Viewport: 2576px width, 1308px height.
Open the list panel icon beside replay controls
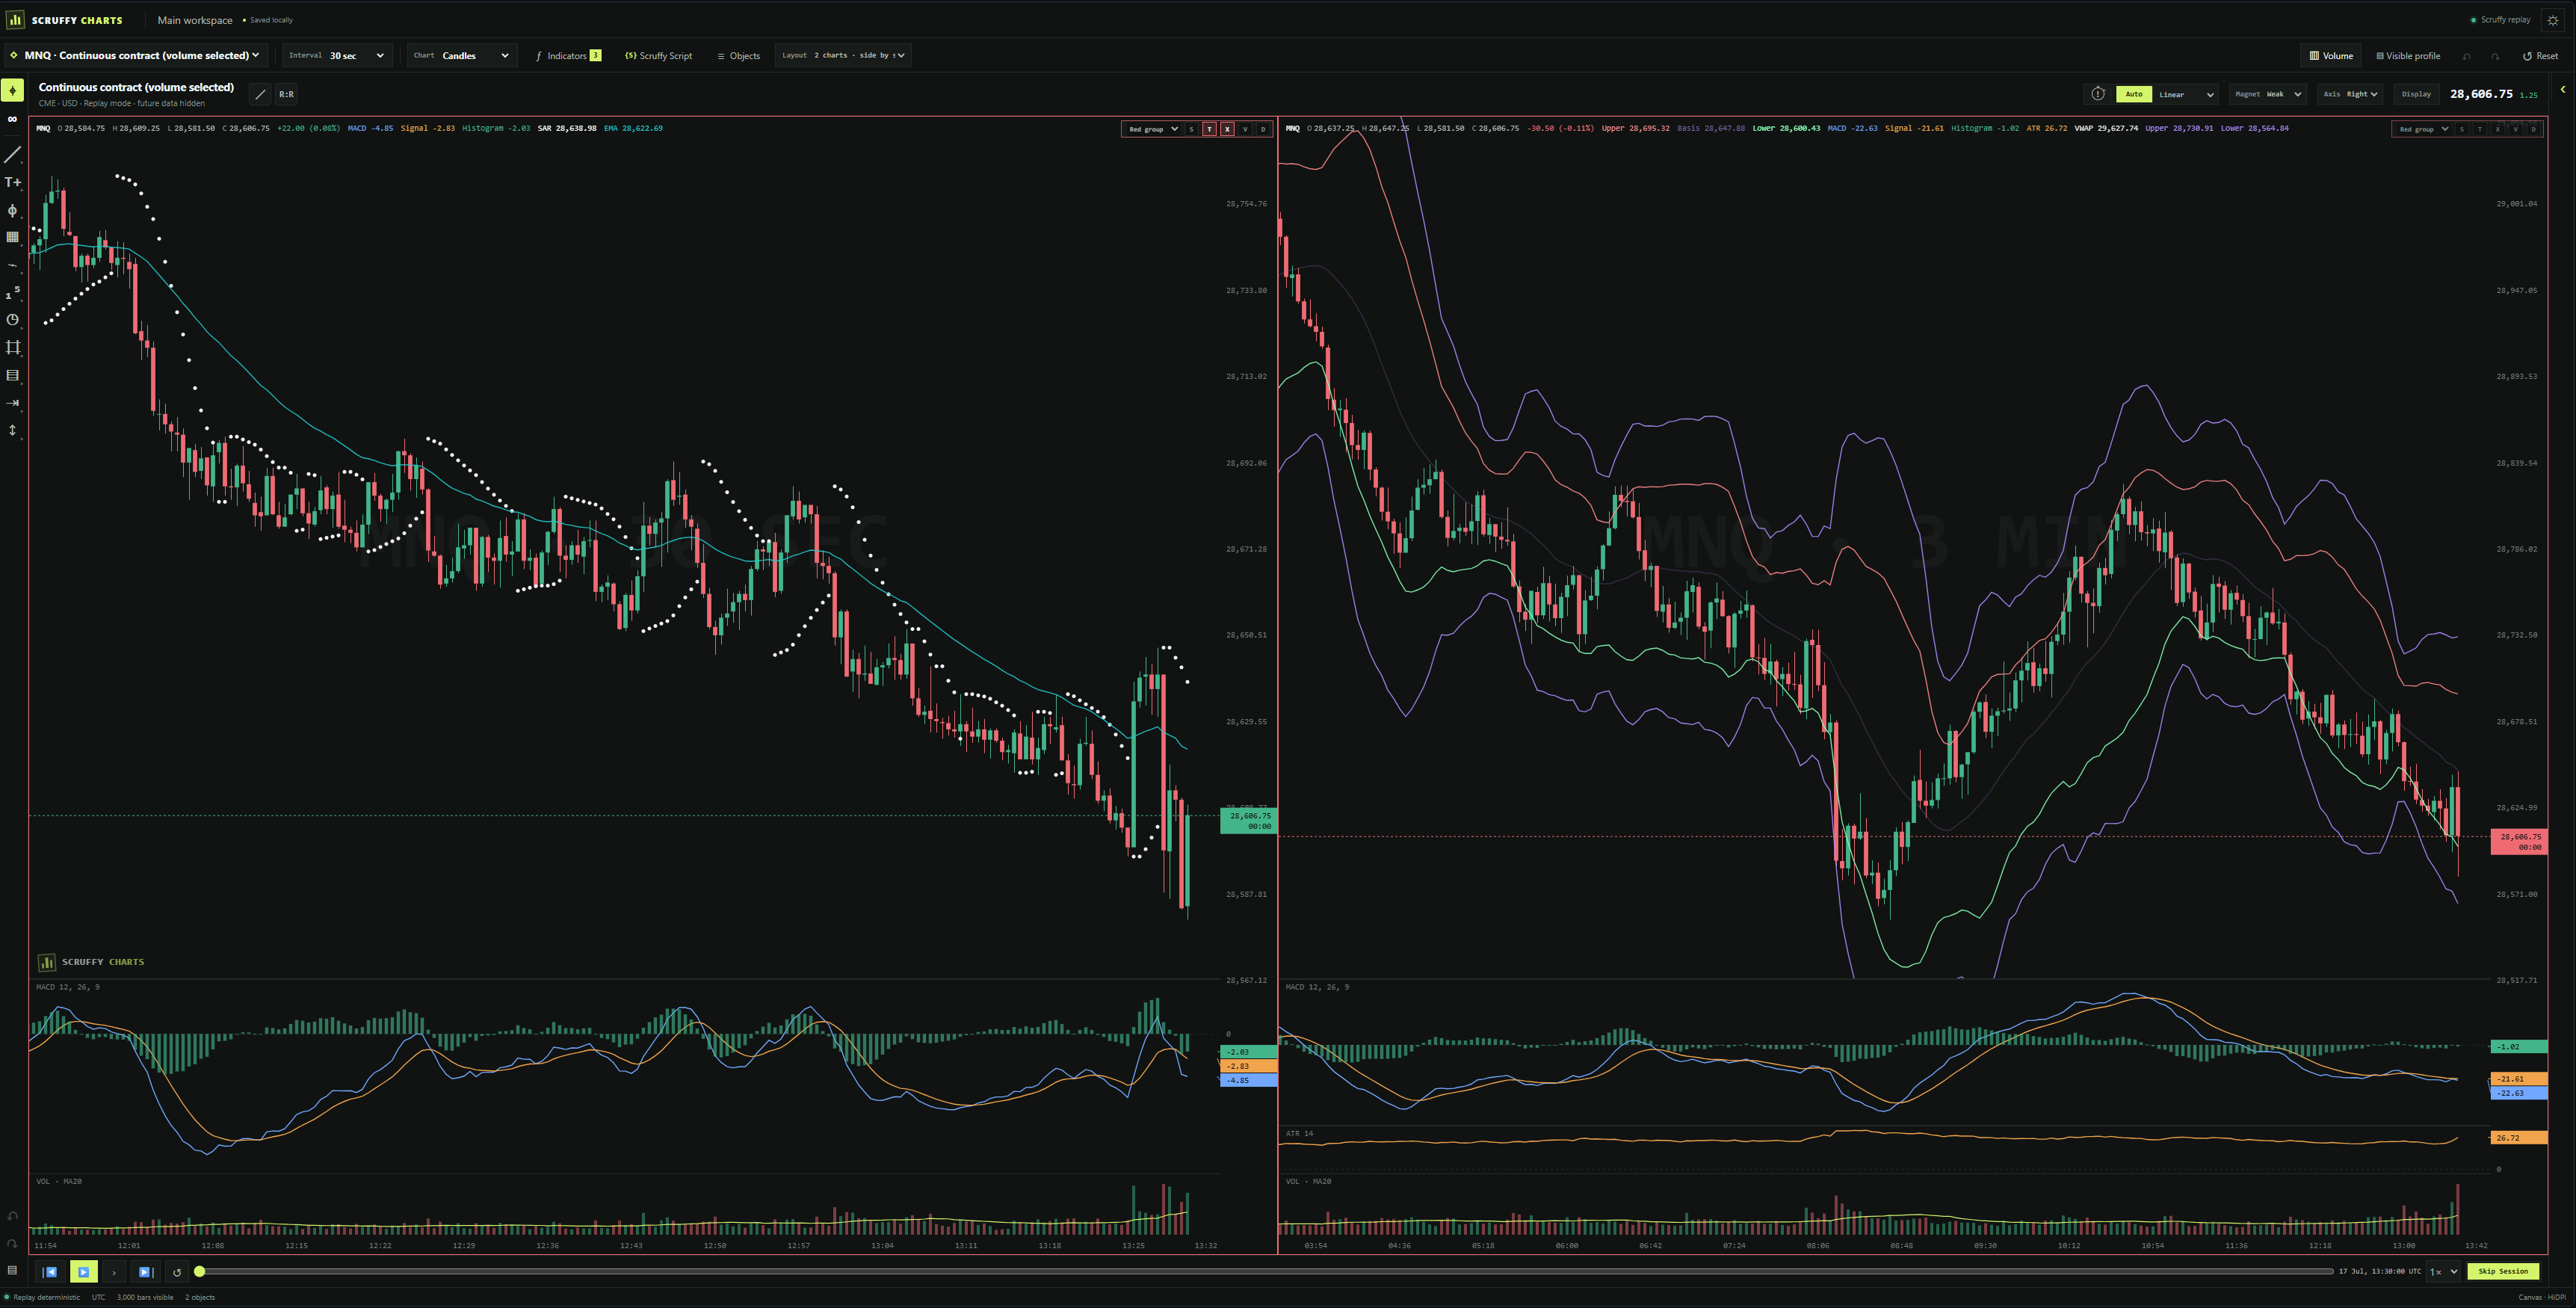[x=12, y=1270]
